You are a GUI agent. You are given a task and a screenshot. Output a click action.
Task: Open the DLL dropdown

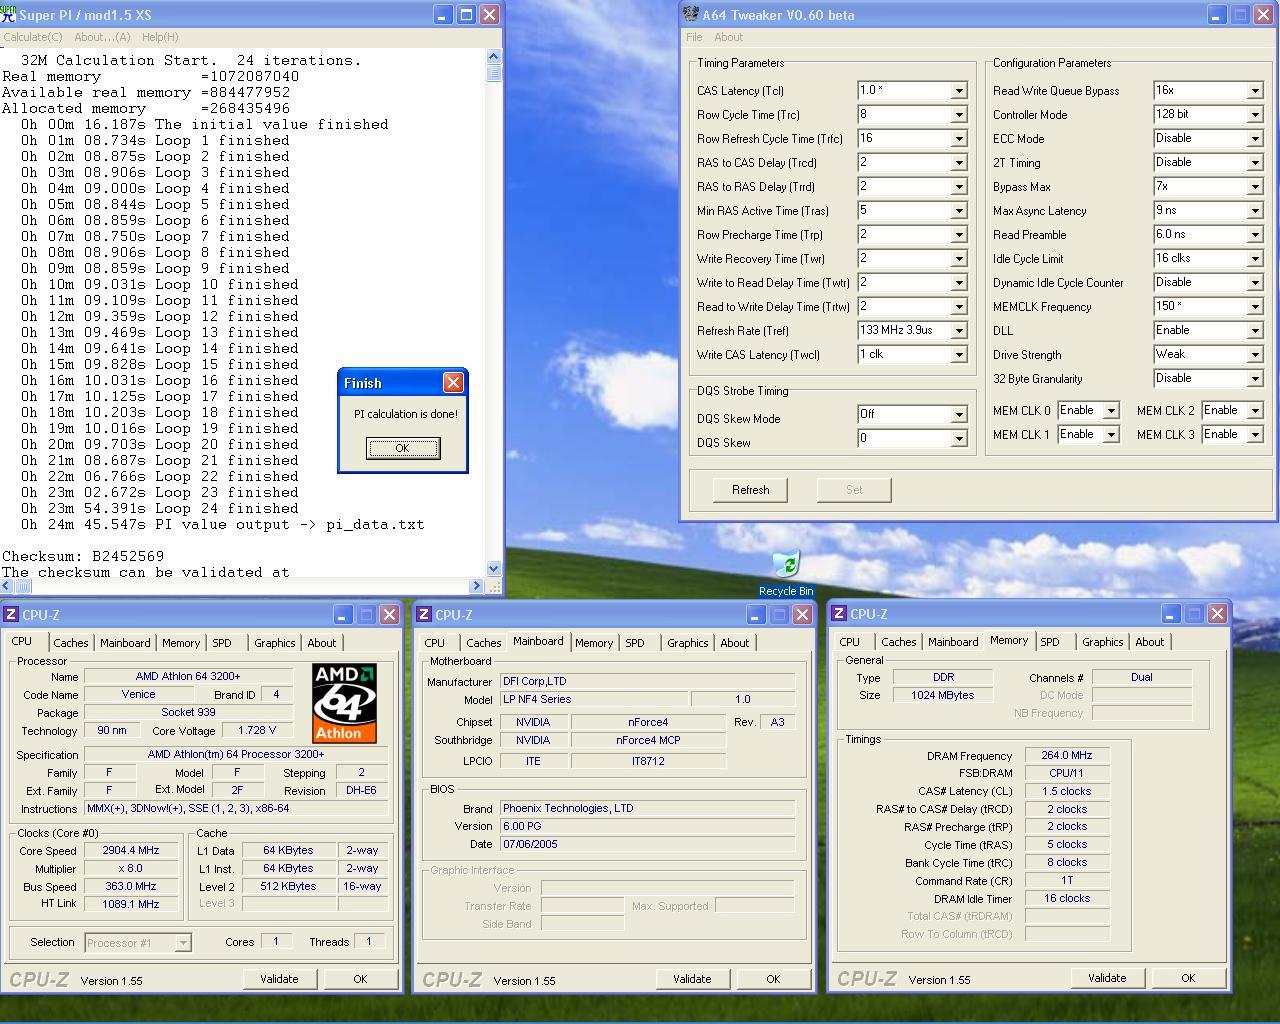1255,330
